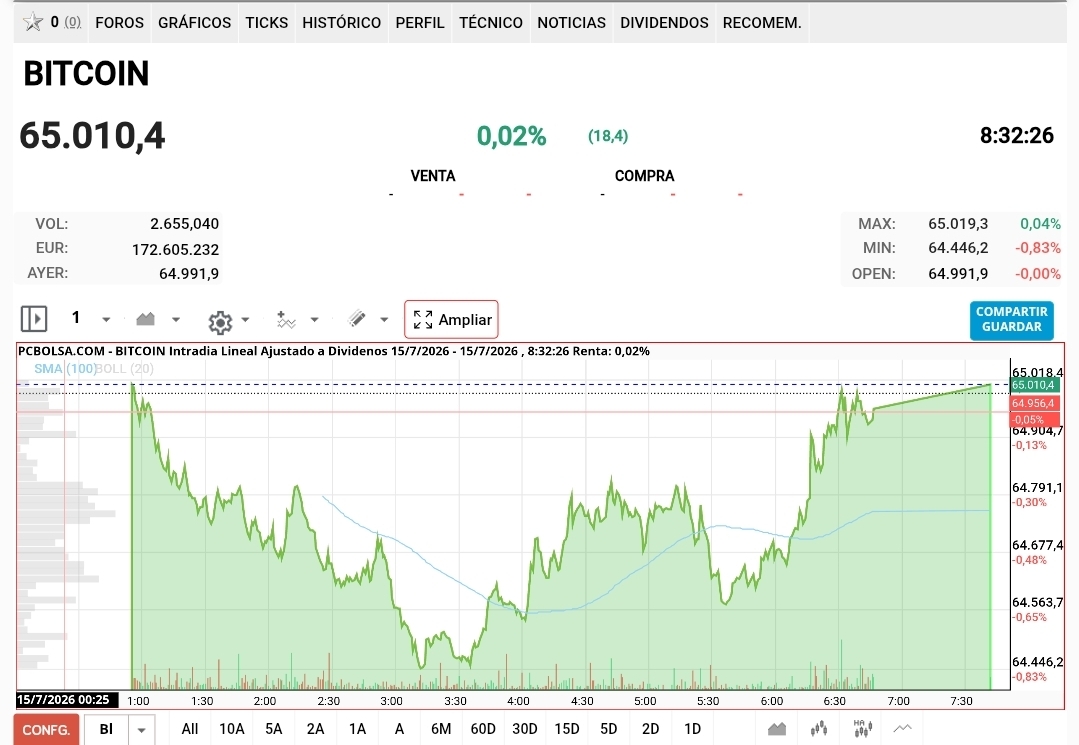Image resolution: width=1079 pixels, height=745 pixels.
Task: Click the VENTA label
Action: point(433,176)
